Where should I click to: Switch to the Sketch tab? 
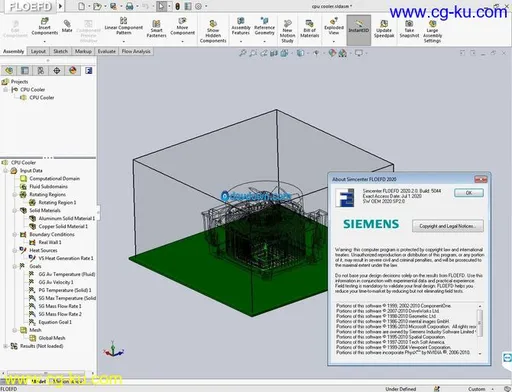click(61, 51)
